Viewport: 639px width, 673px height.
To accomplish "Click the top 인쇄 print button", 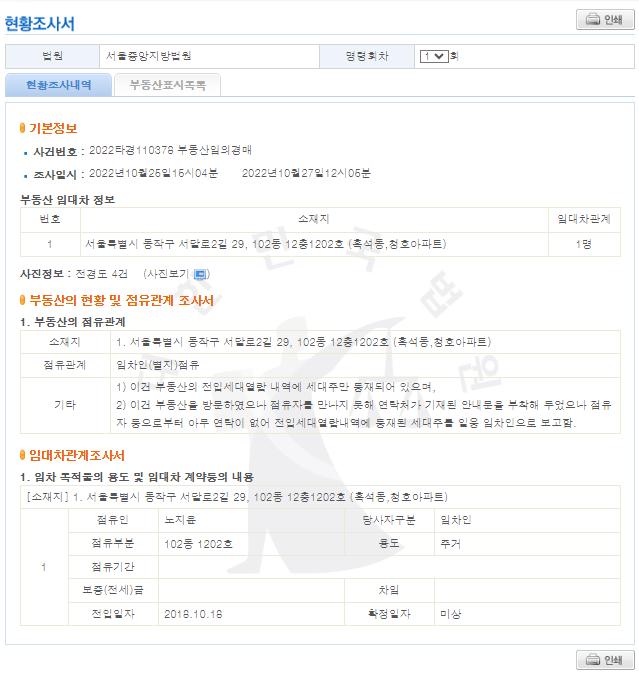I will (605, 20).
